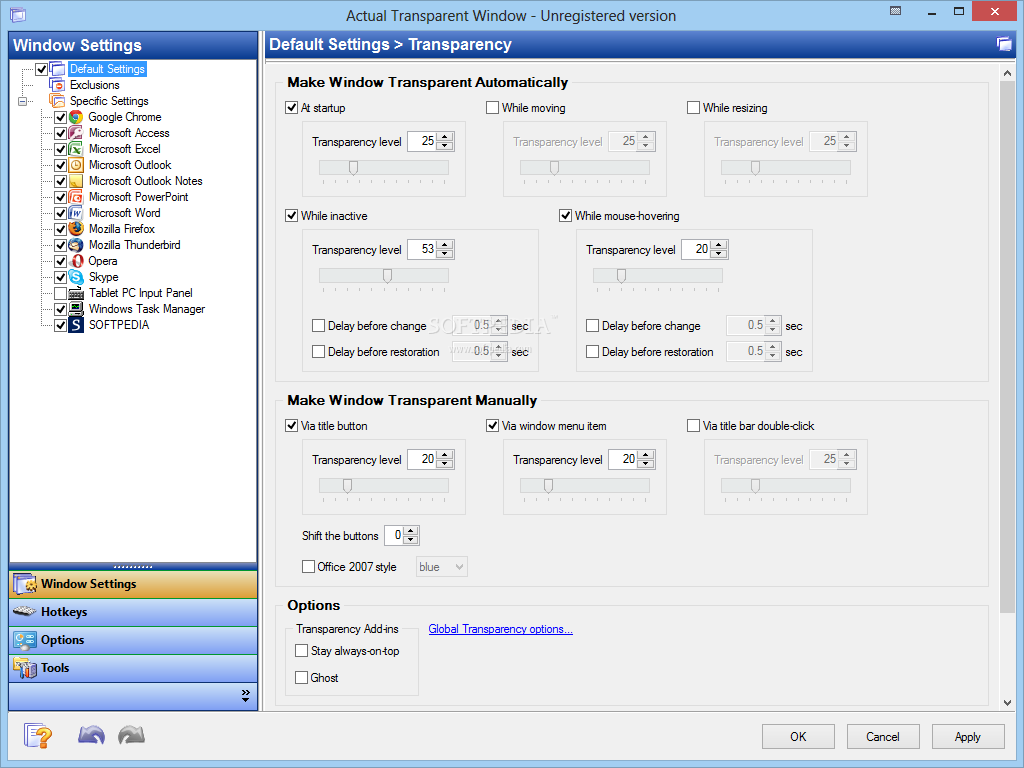This screenshot has width=1024, height=768.
Task: Click the redo arrow icon at bottom
Action: click(131, 735)
